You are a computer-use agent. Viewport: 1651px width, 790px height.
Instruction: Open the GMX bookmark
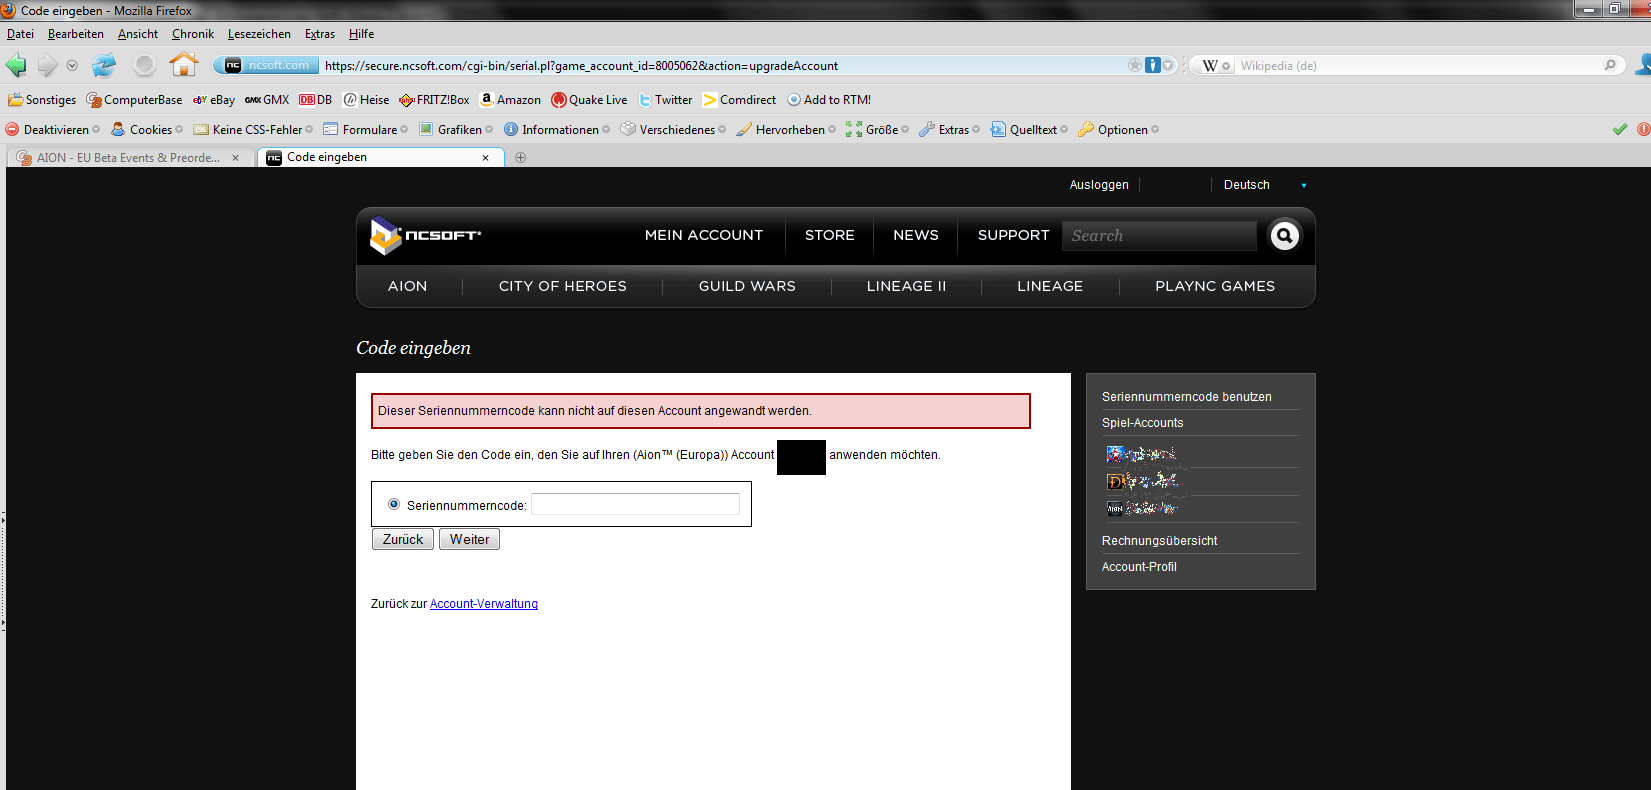267,100
